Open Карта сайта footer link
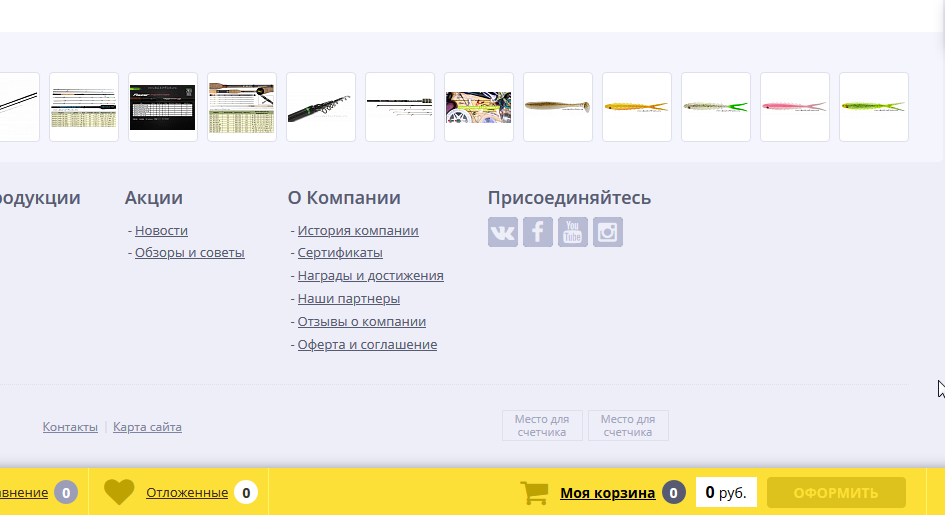 (147, 427)
